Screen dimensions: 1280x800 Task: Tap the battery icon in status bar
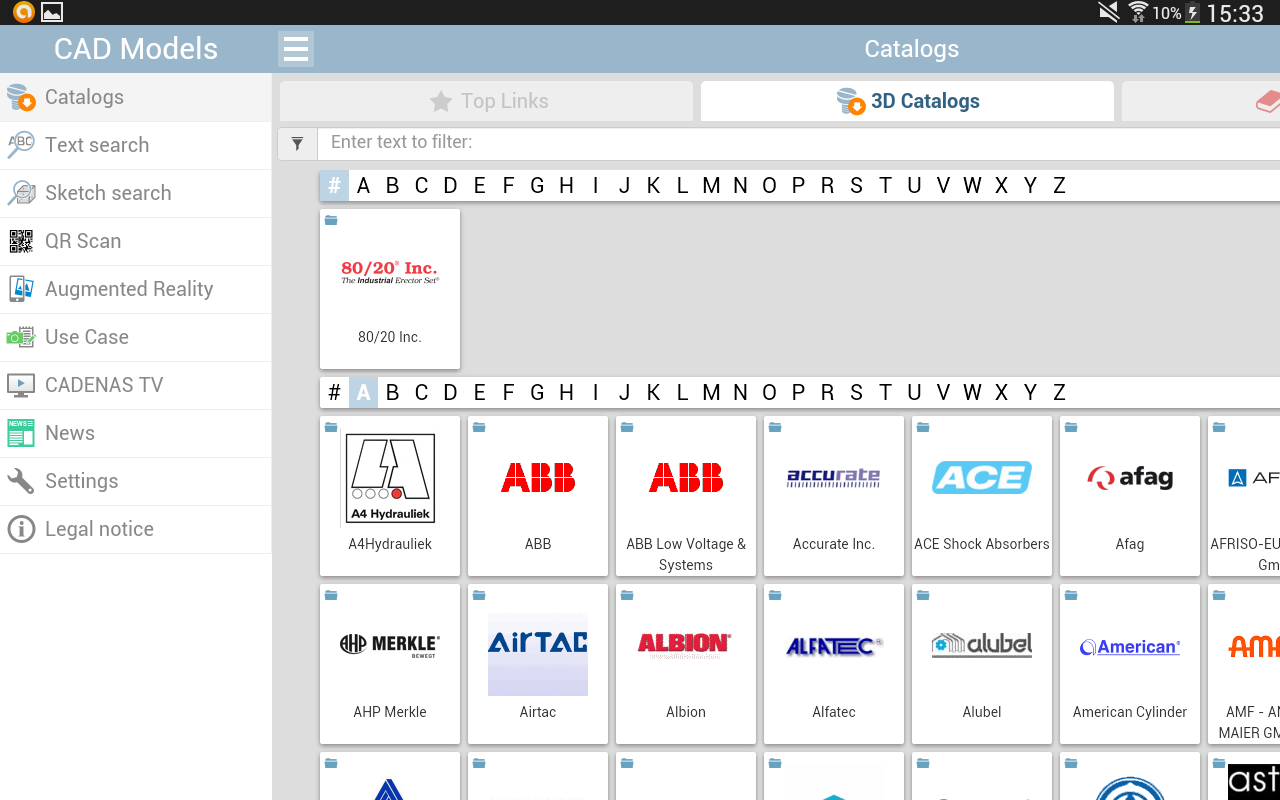pyautogui.click(x=1193, y=13)
